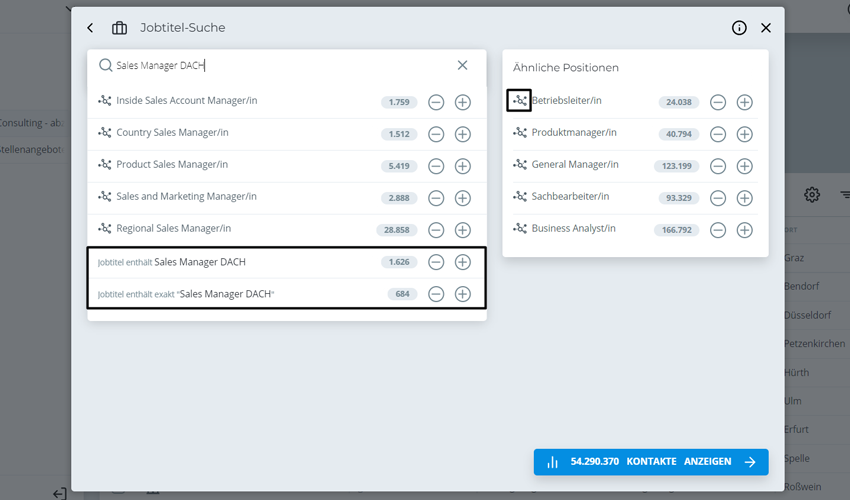Select Sales and Marketing Manager/in suggestion

pos(186,197)
